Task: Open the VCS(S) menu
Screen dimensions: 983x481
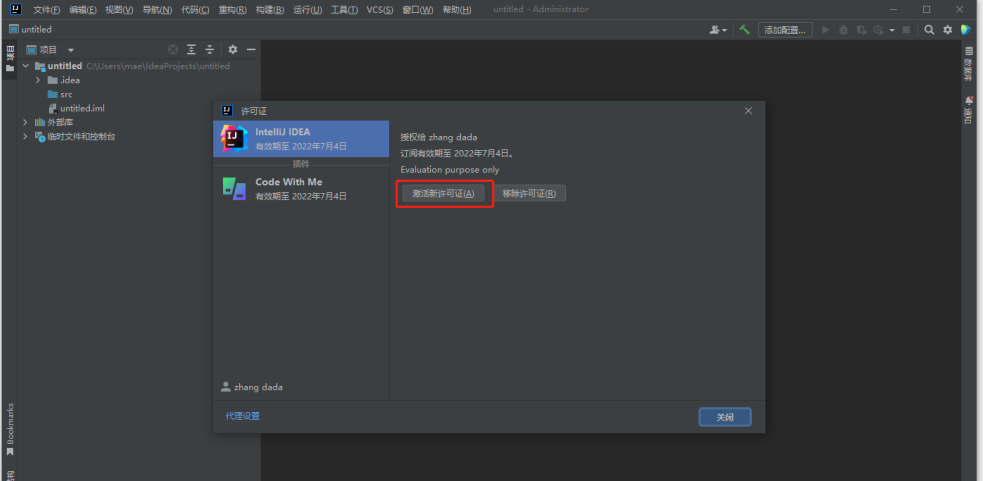Action: tap(380, 9)
